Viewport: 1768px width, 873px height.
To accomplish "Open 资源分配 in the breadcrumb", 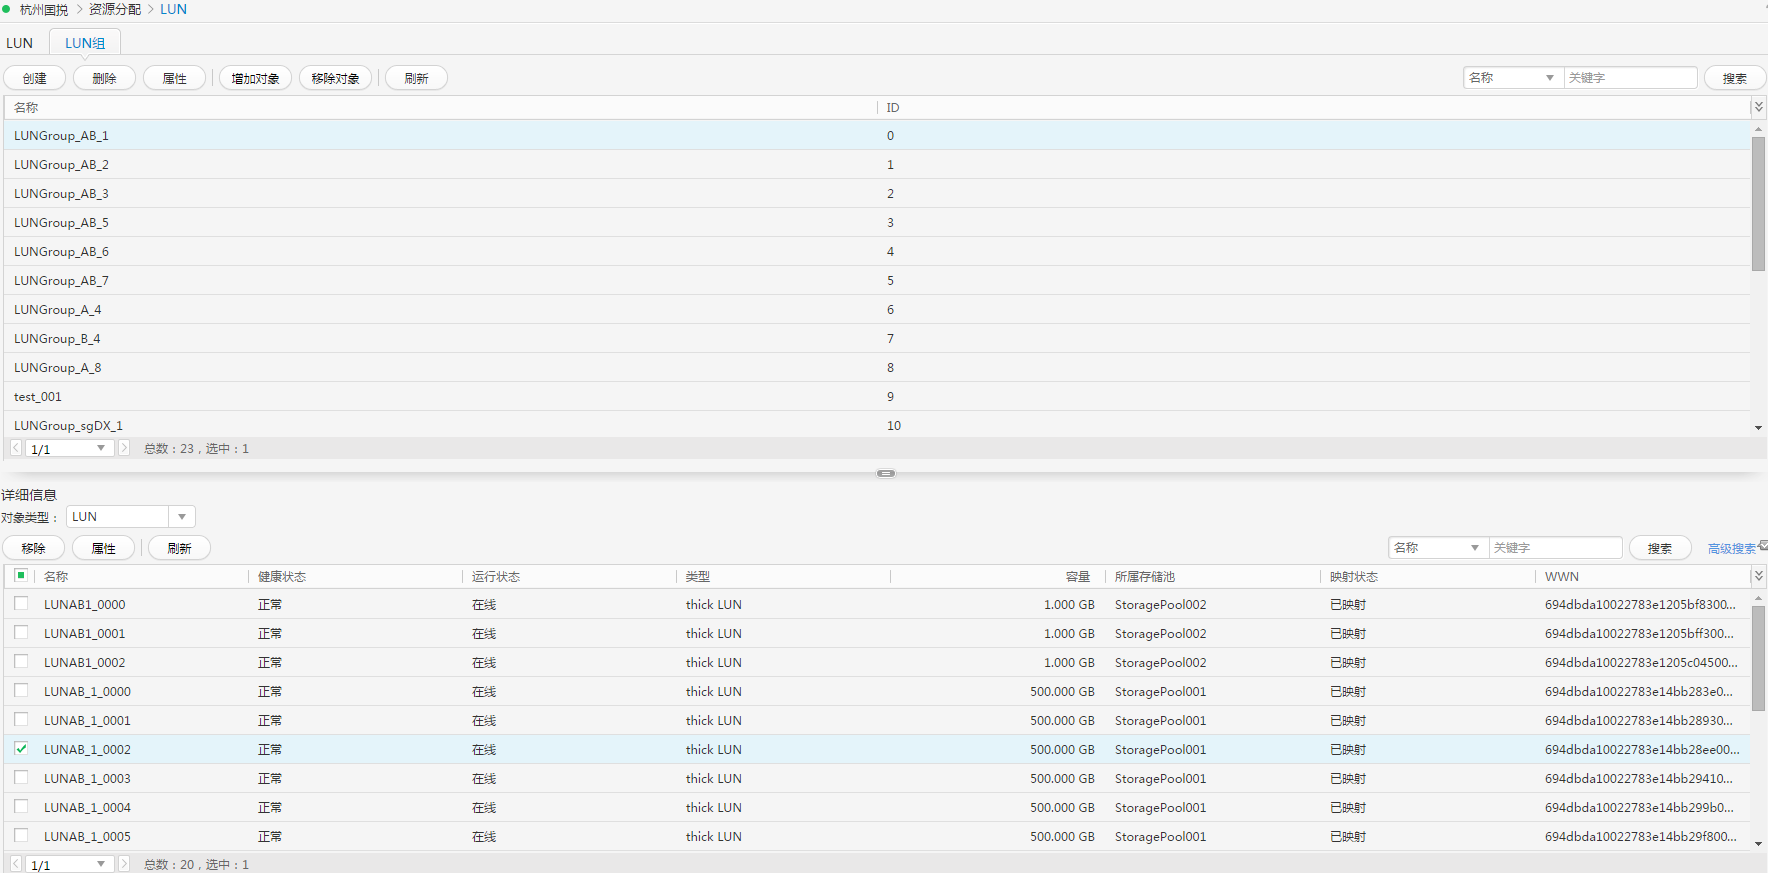I will point(115,9).
